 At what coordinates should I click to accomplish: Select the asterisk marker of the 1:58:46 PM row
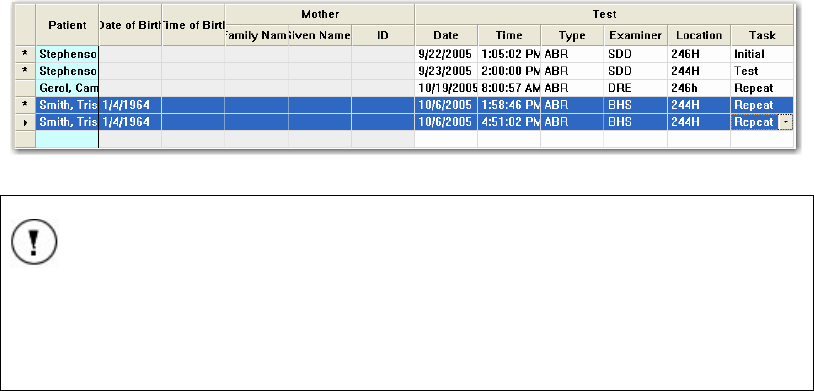(x=25, y=105)
